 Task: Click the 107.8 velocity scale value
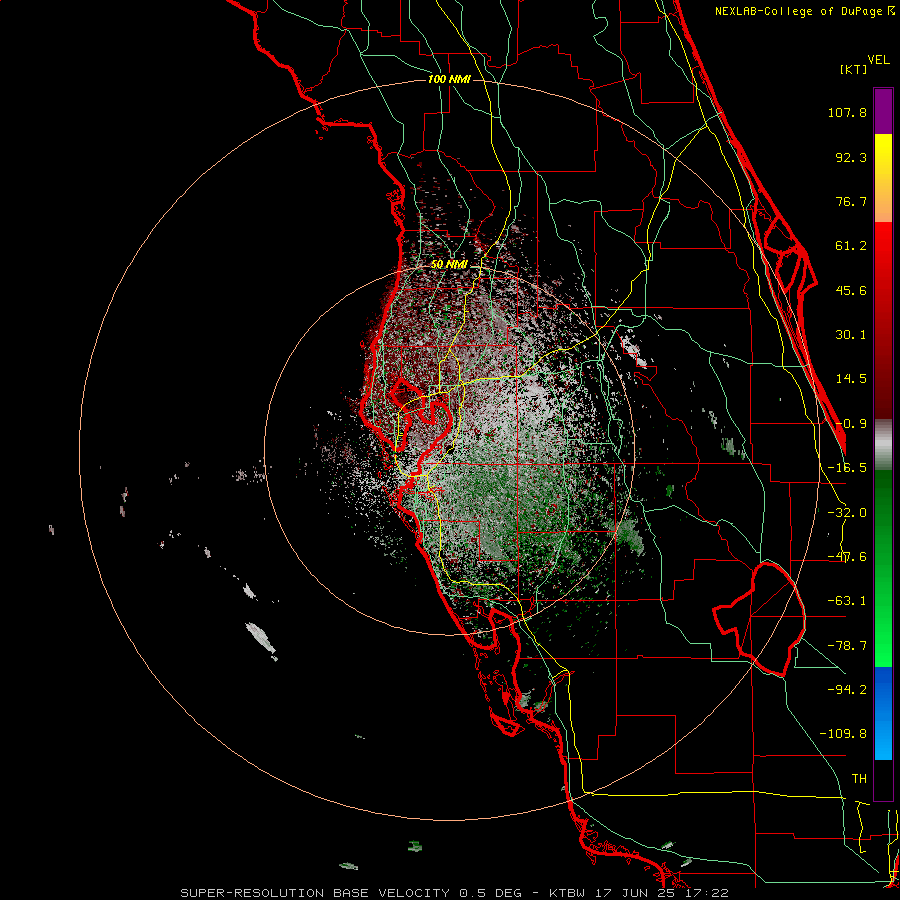[847, 112]
